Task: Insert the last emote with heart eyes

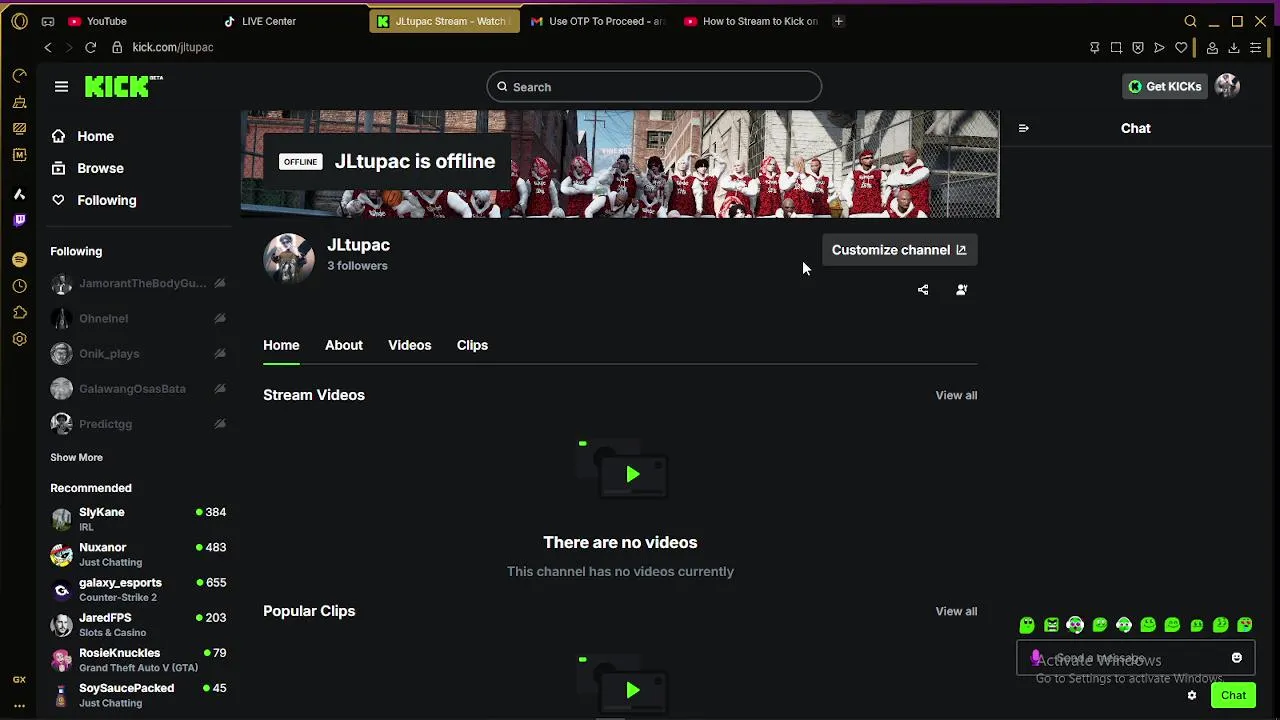Action: [x=1245, y=625]
